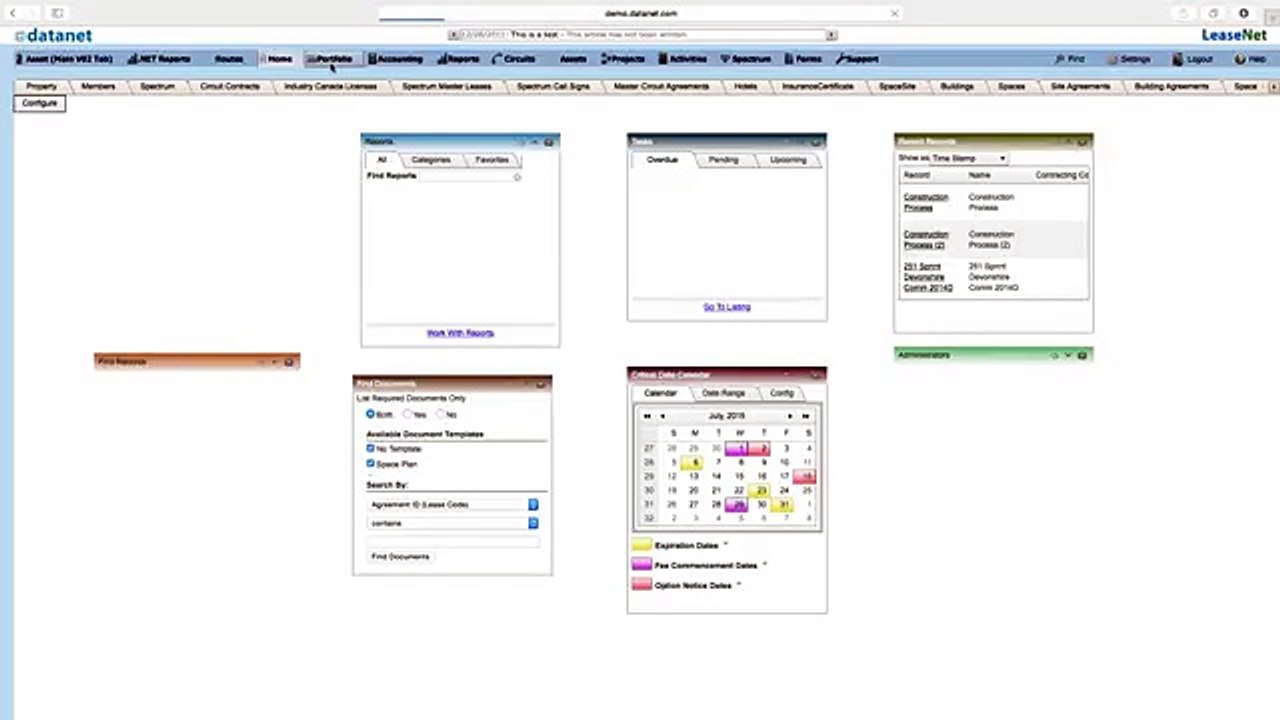Jump forward one year in the calendar

pos(805,416)
